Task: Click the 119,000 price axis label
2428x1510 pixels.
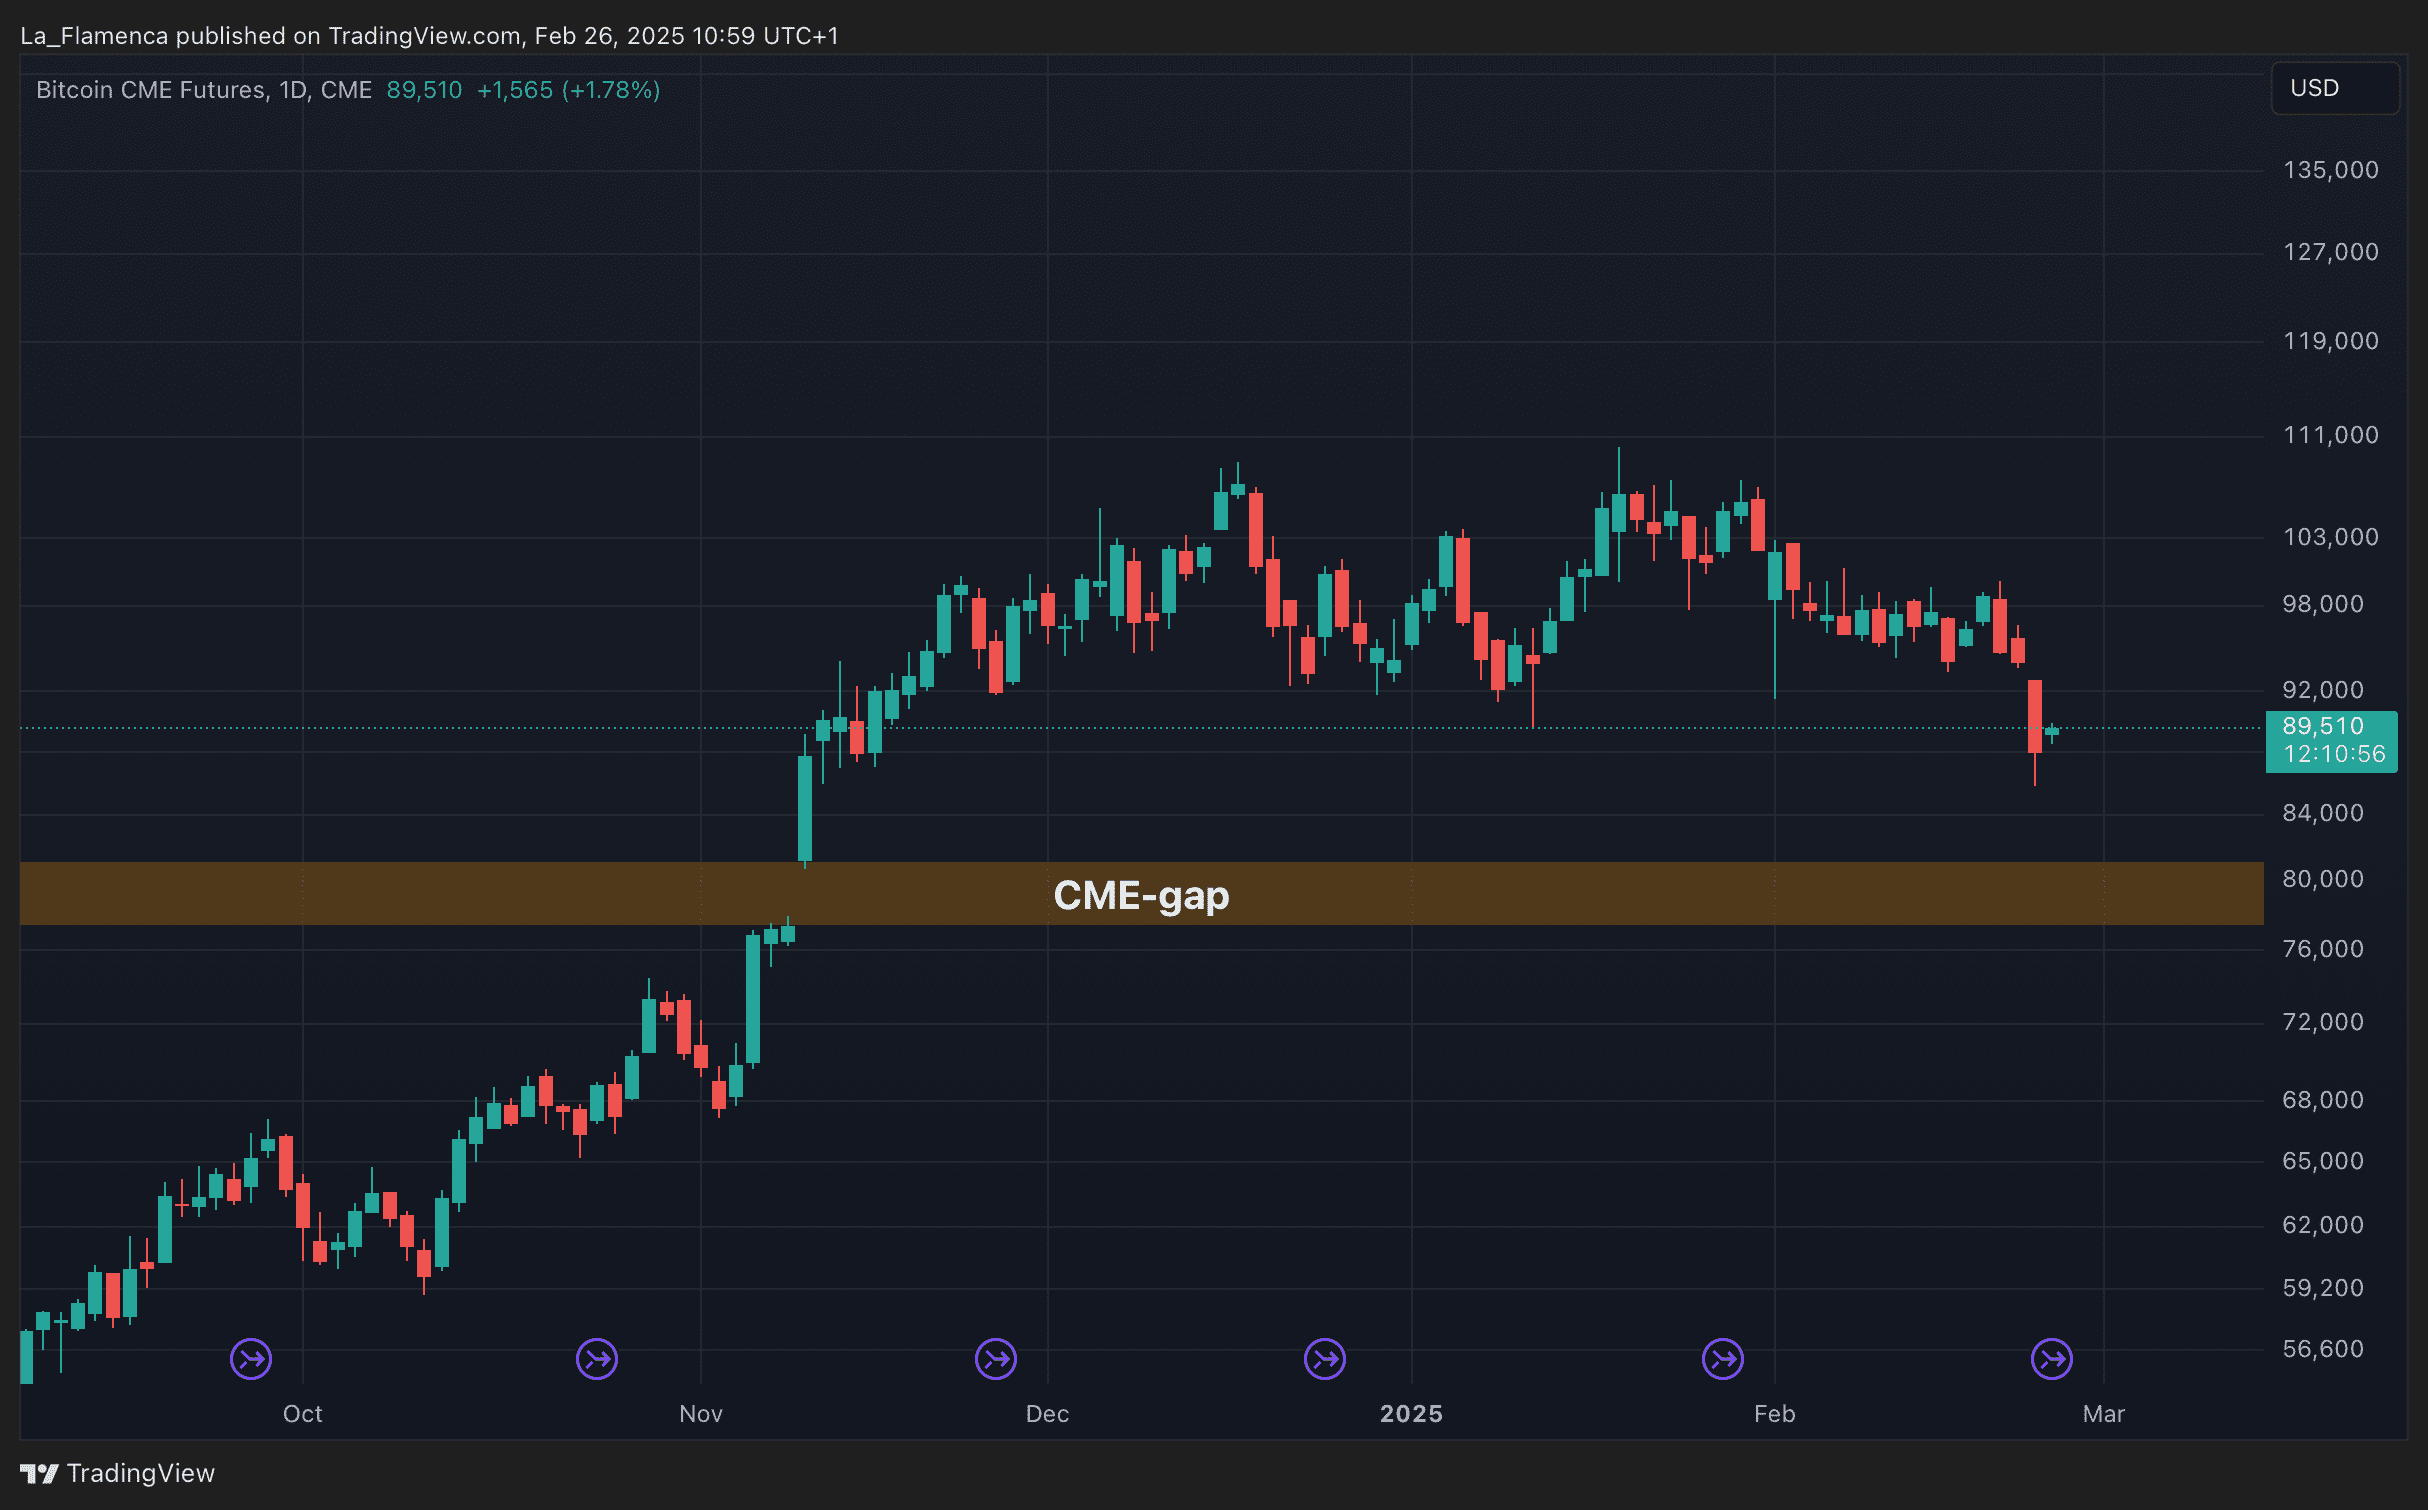Action: point(2331,341)
